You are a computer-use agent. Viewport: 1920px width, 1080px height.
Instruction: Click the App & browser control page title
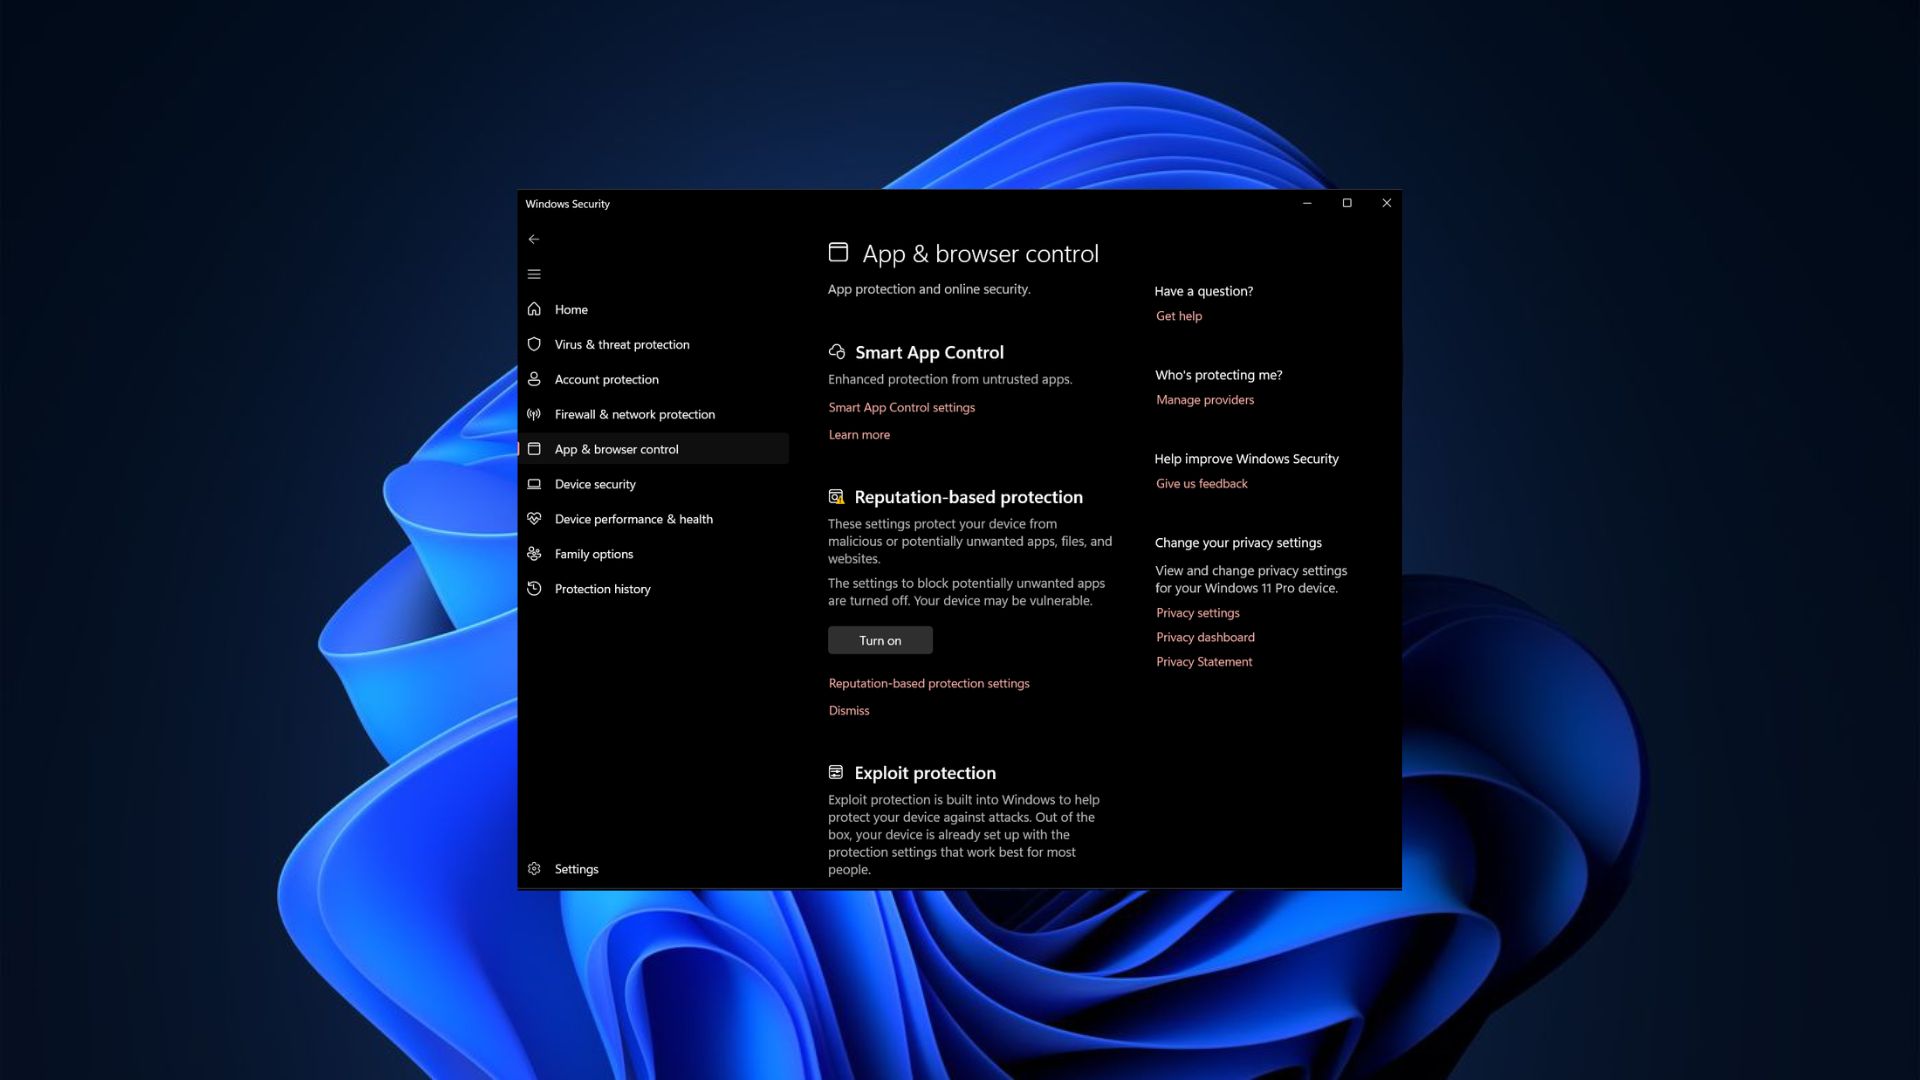tap(980, 254)
